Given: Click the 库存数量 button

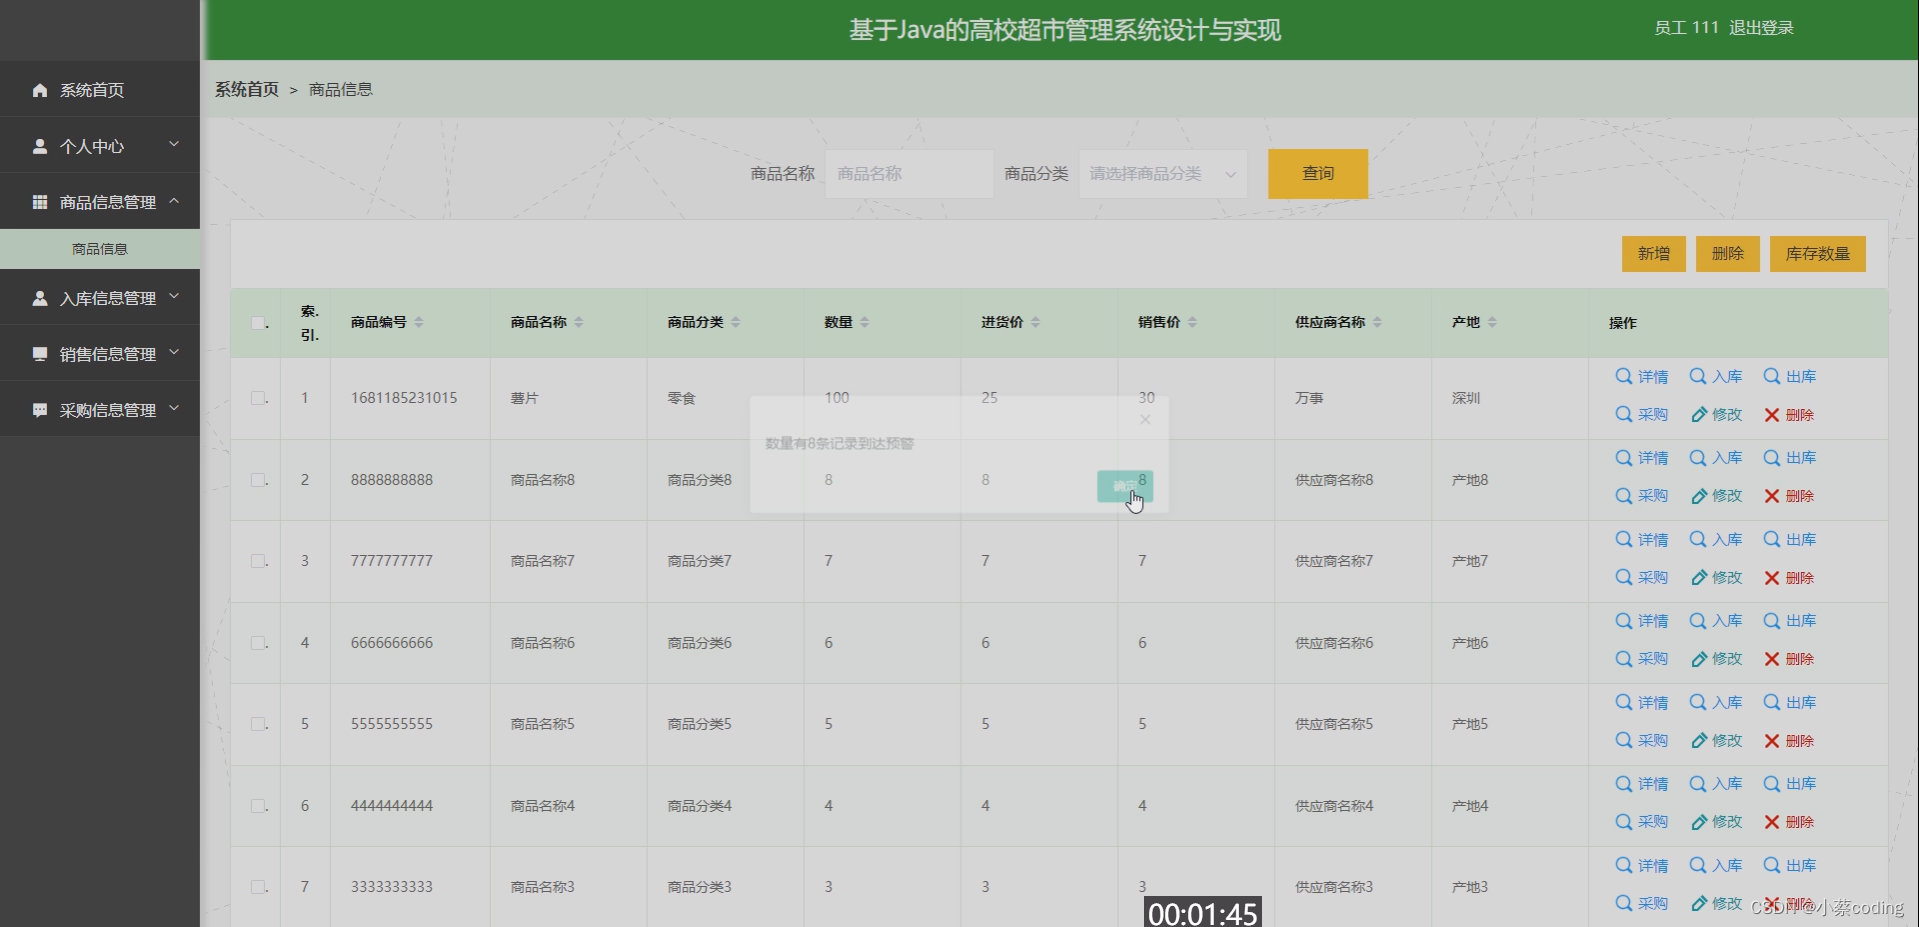Looking at the screenshot, I should [x=1818, y=254].
